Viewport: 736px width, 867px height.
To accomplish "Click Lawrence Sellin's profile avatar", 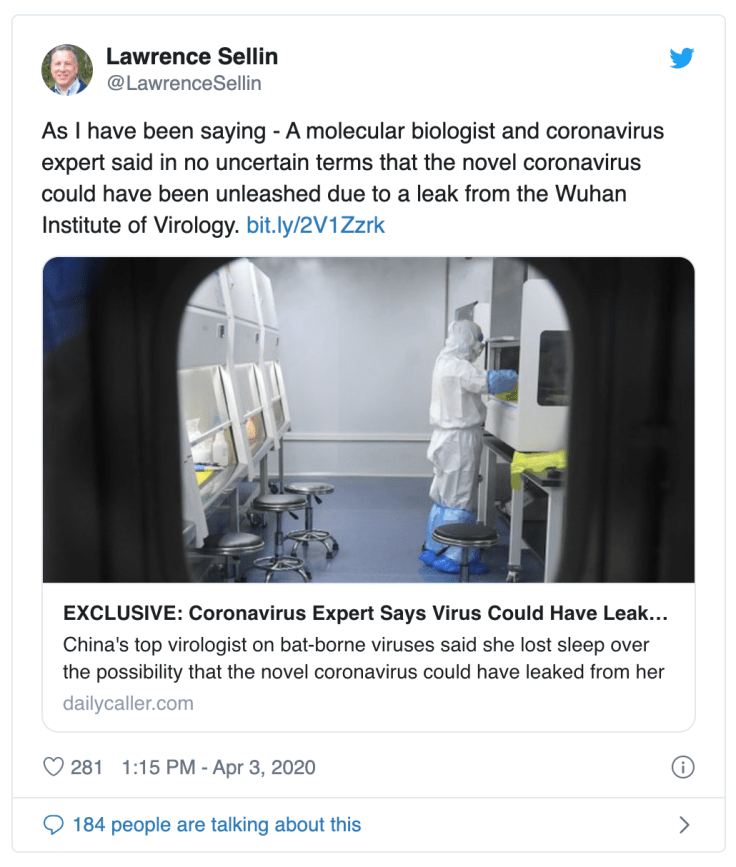I will coord(65,69).
